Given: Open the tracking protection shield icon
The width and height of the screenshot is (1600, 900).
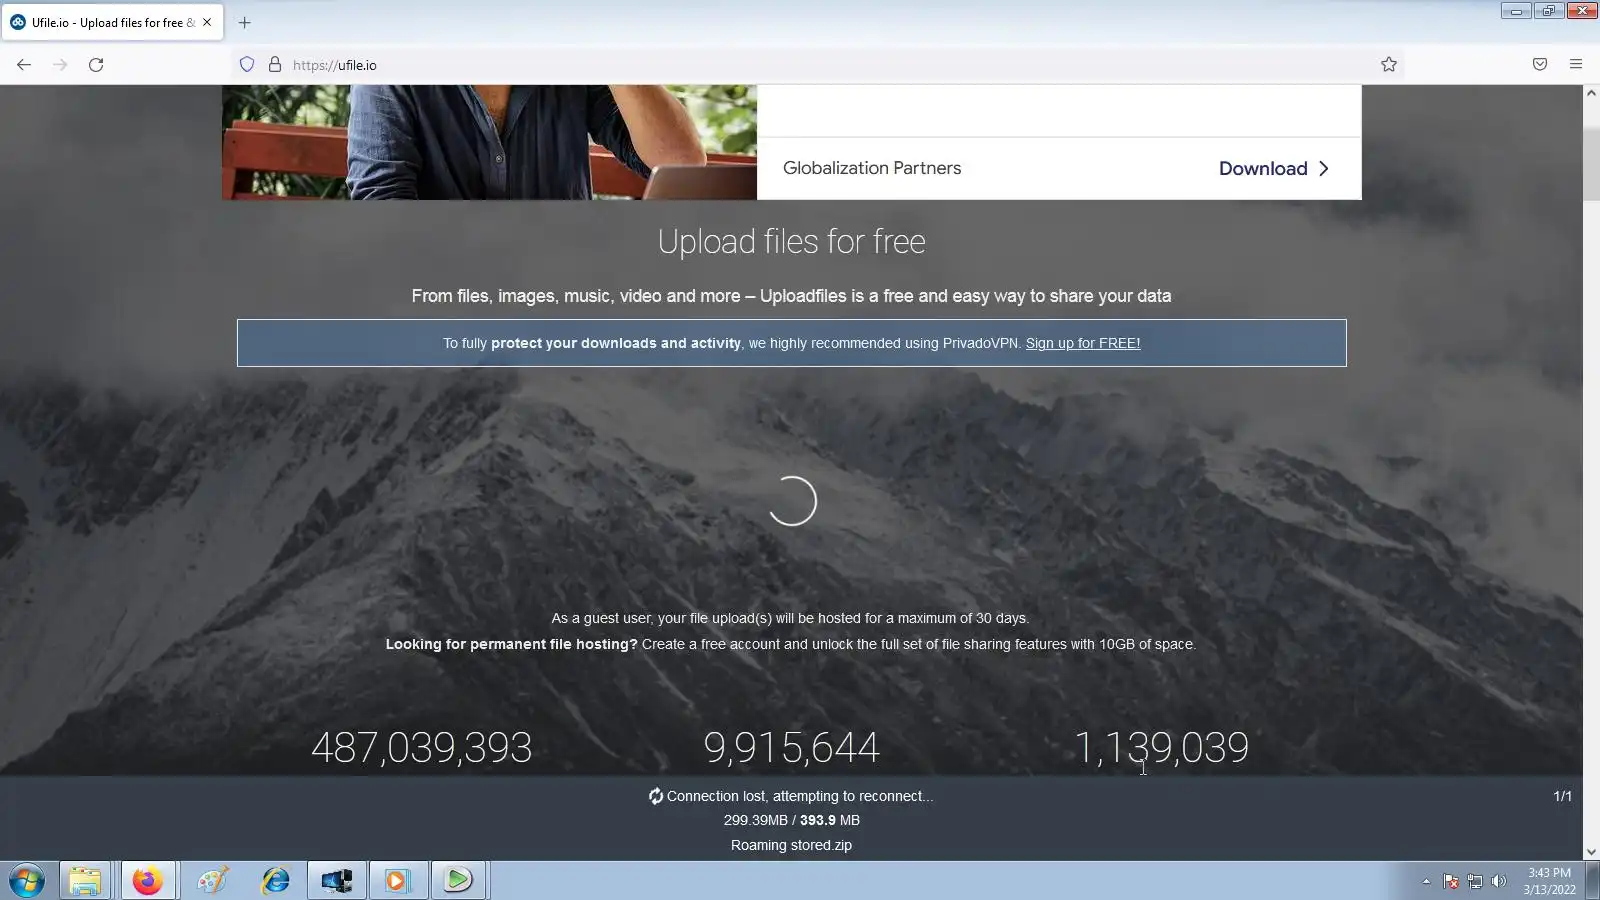Looking at the screenshot, I should point(247,65).
